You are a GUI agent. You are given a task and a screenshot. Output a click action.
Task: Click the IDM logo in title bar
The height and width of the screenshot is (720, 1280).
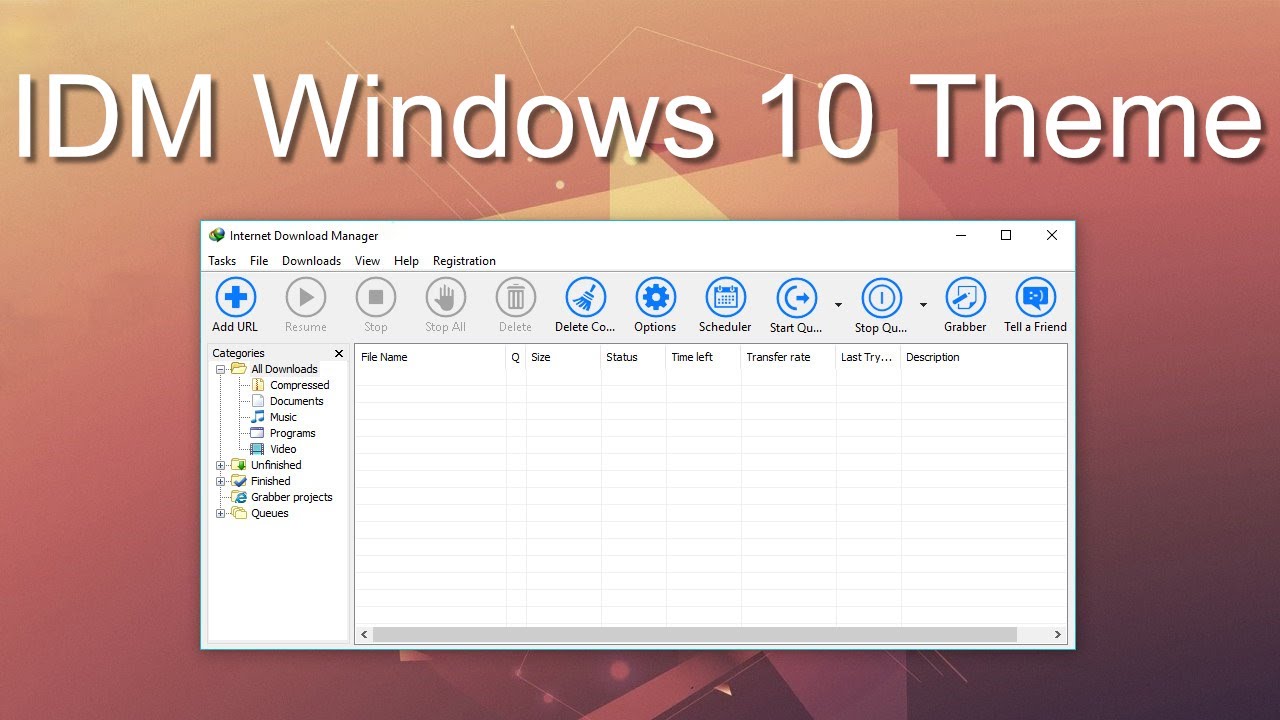point(217,235)
